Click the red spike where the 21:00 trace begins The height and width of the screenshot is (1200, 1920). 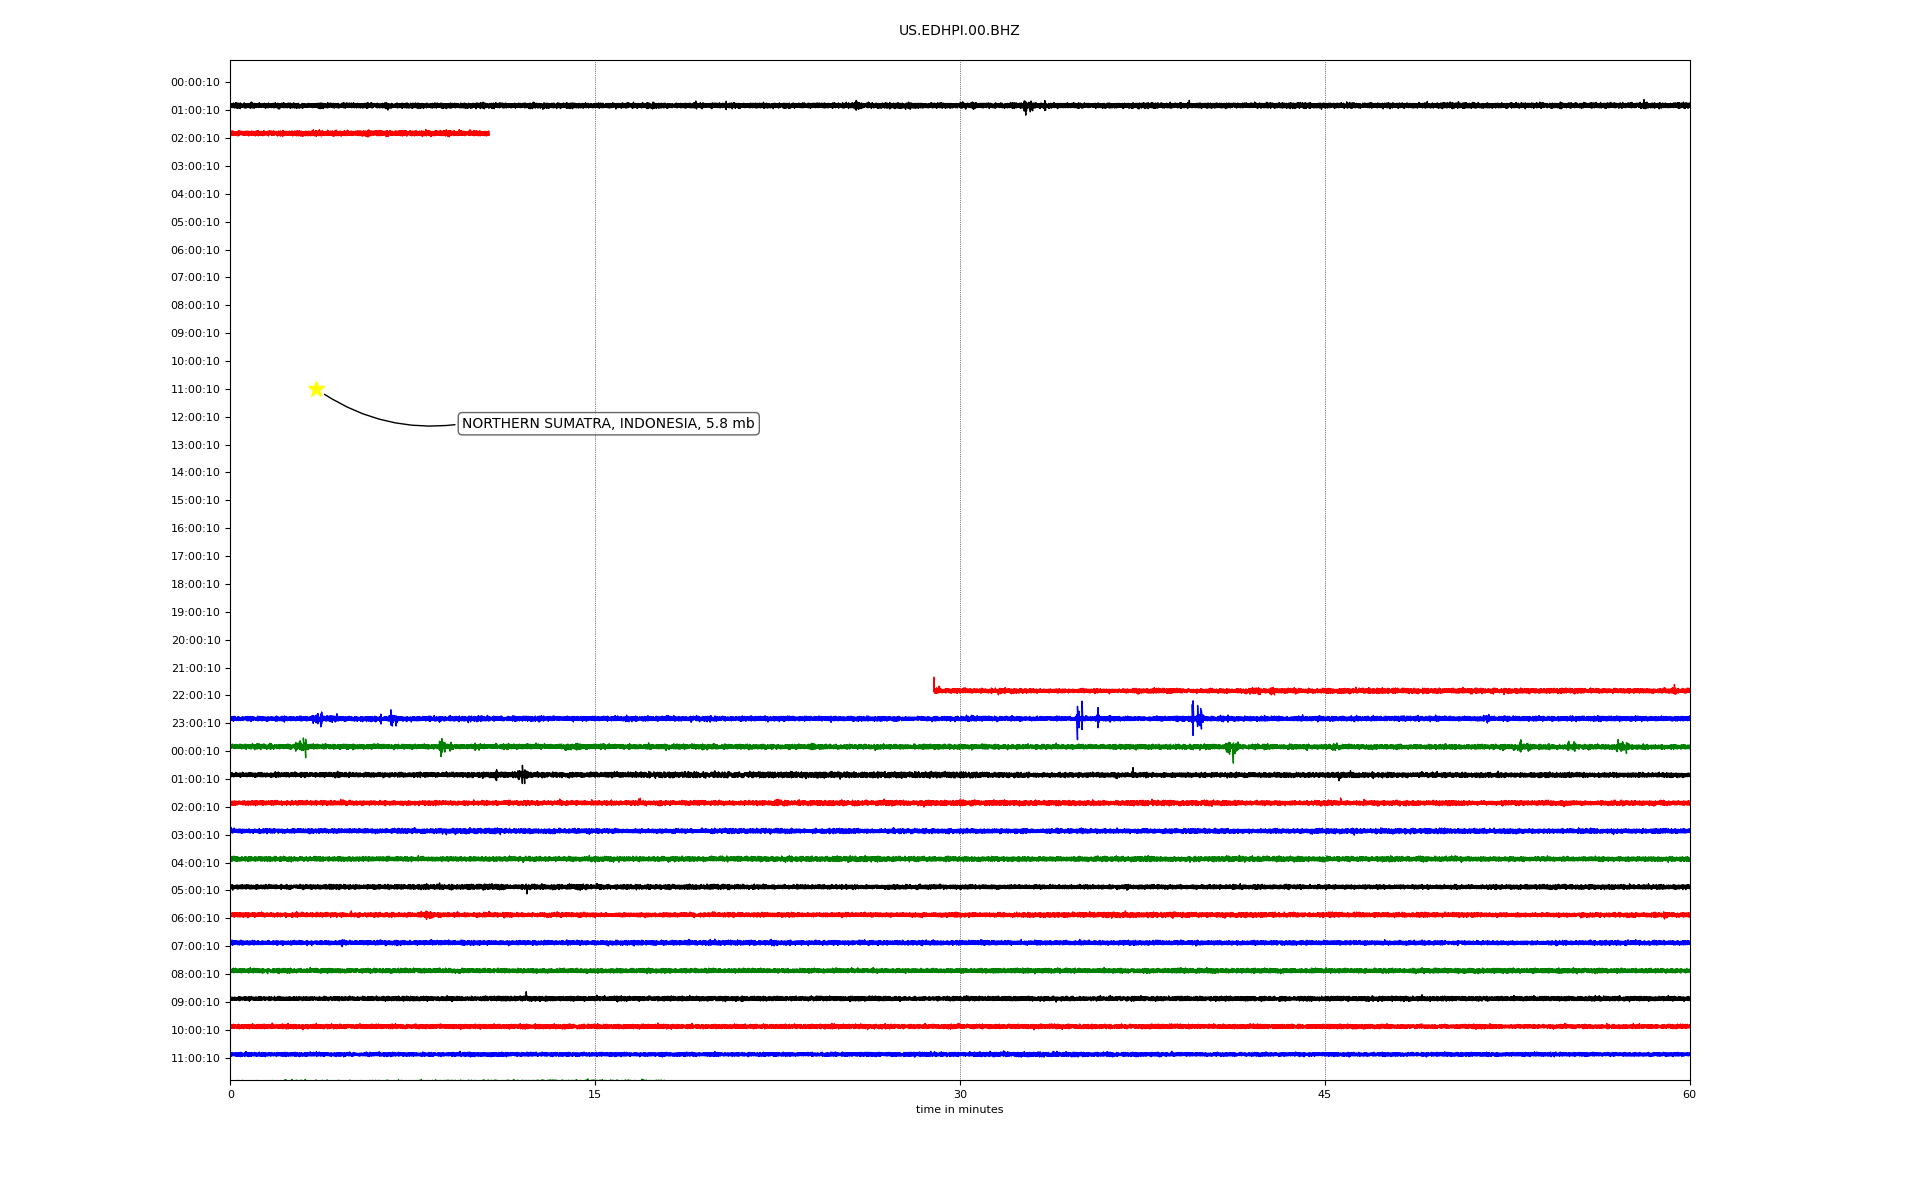pyautogui.click(x=934, y=683)
